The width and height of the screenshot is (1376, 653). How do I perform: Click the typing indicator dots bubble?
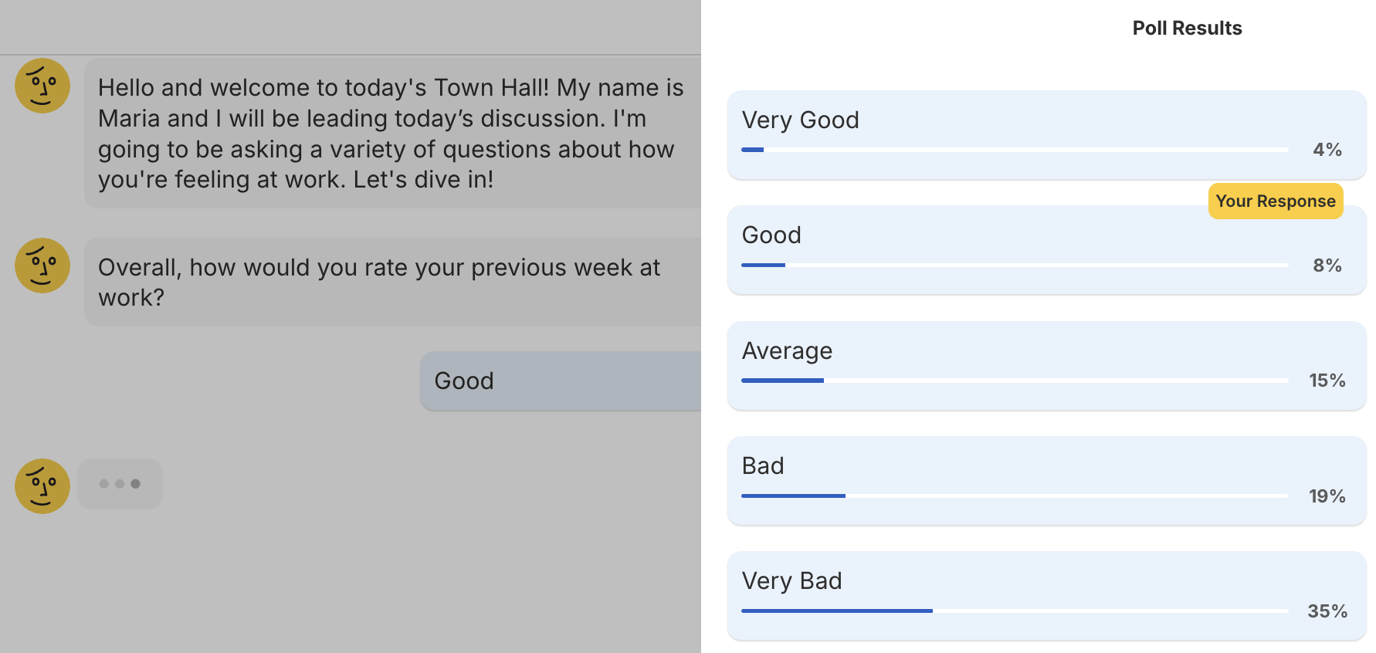point(120,483)
